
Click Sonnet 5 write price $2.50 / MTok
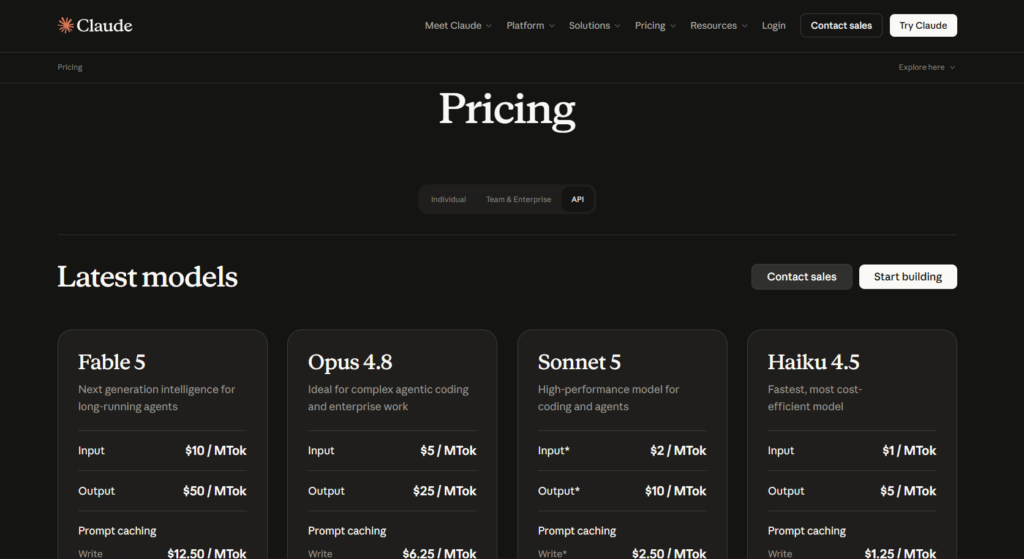tap(669, 553)
